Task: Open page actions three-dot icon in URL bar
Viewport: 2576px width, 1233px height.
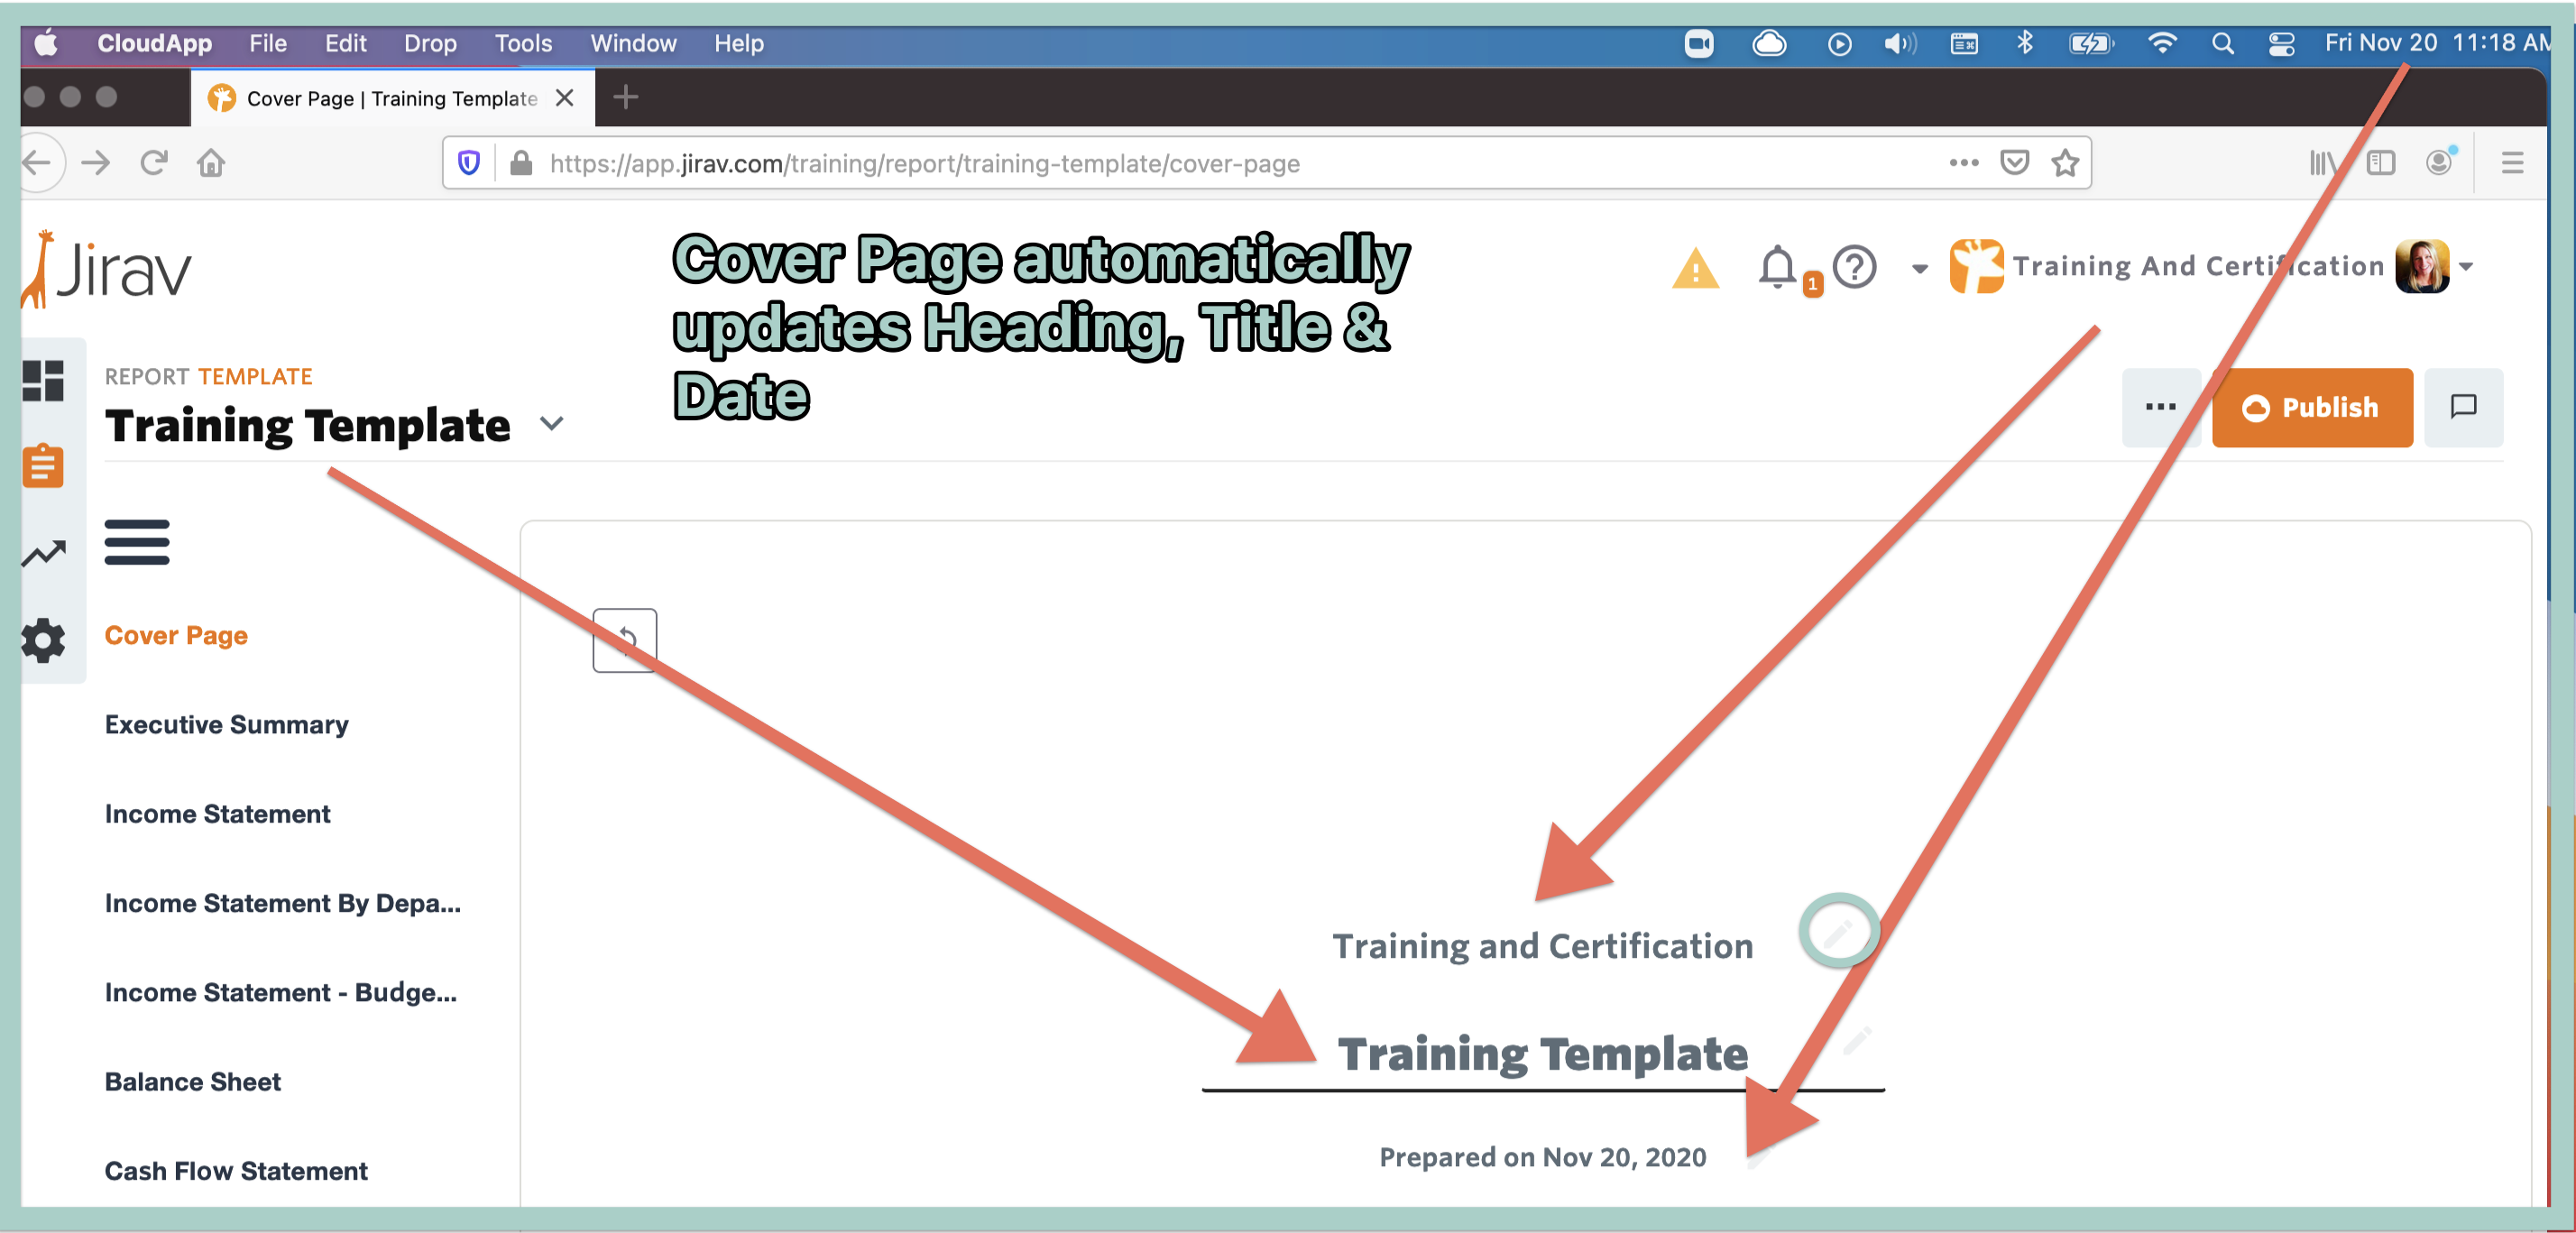Action: 1963,163
